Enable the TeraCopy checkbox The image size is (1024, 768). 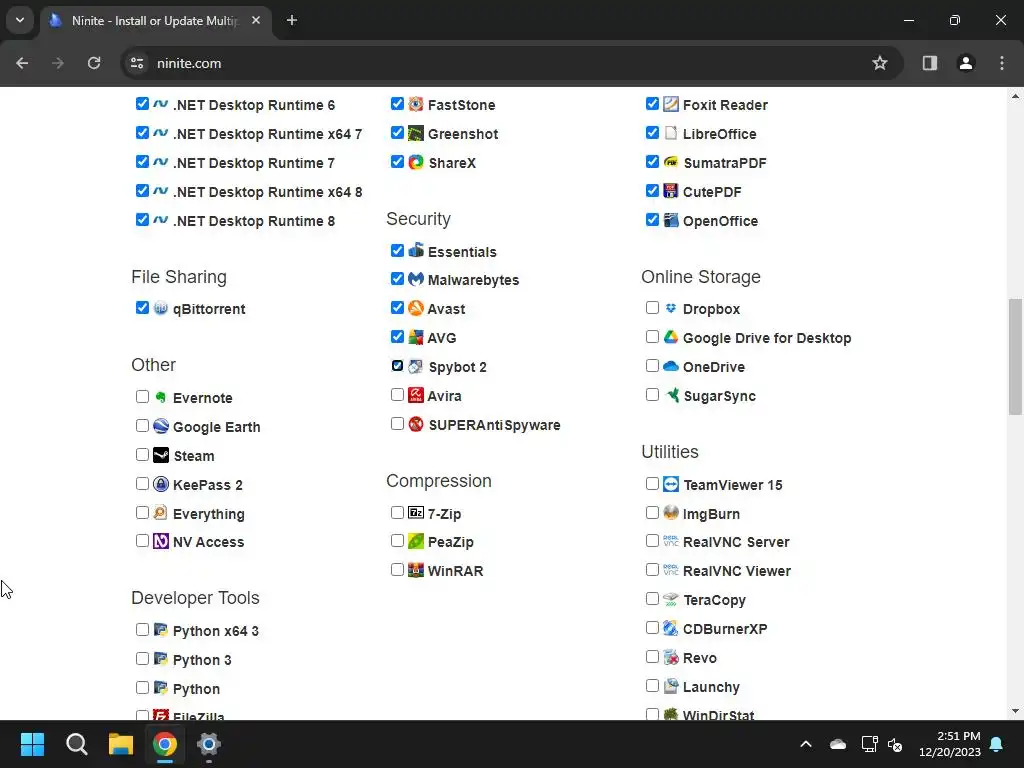[652, 599]
